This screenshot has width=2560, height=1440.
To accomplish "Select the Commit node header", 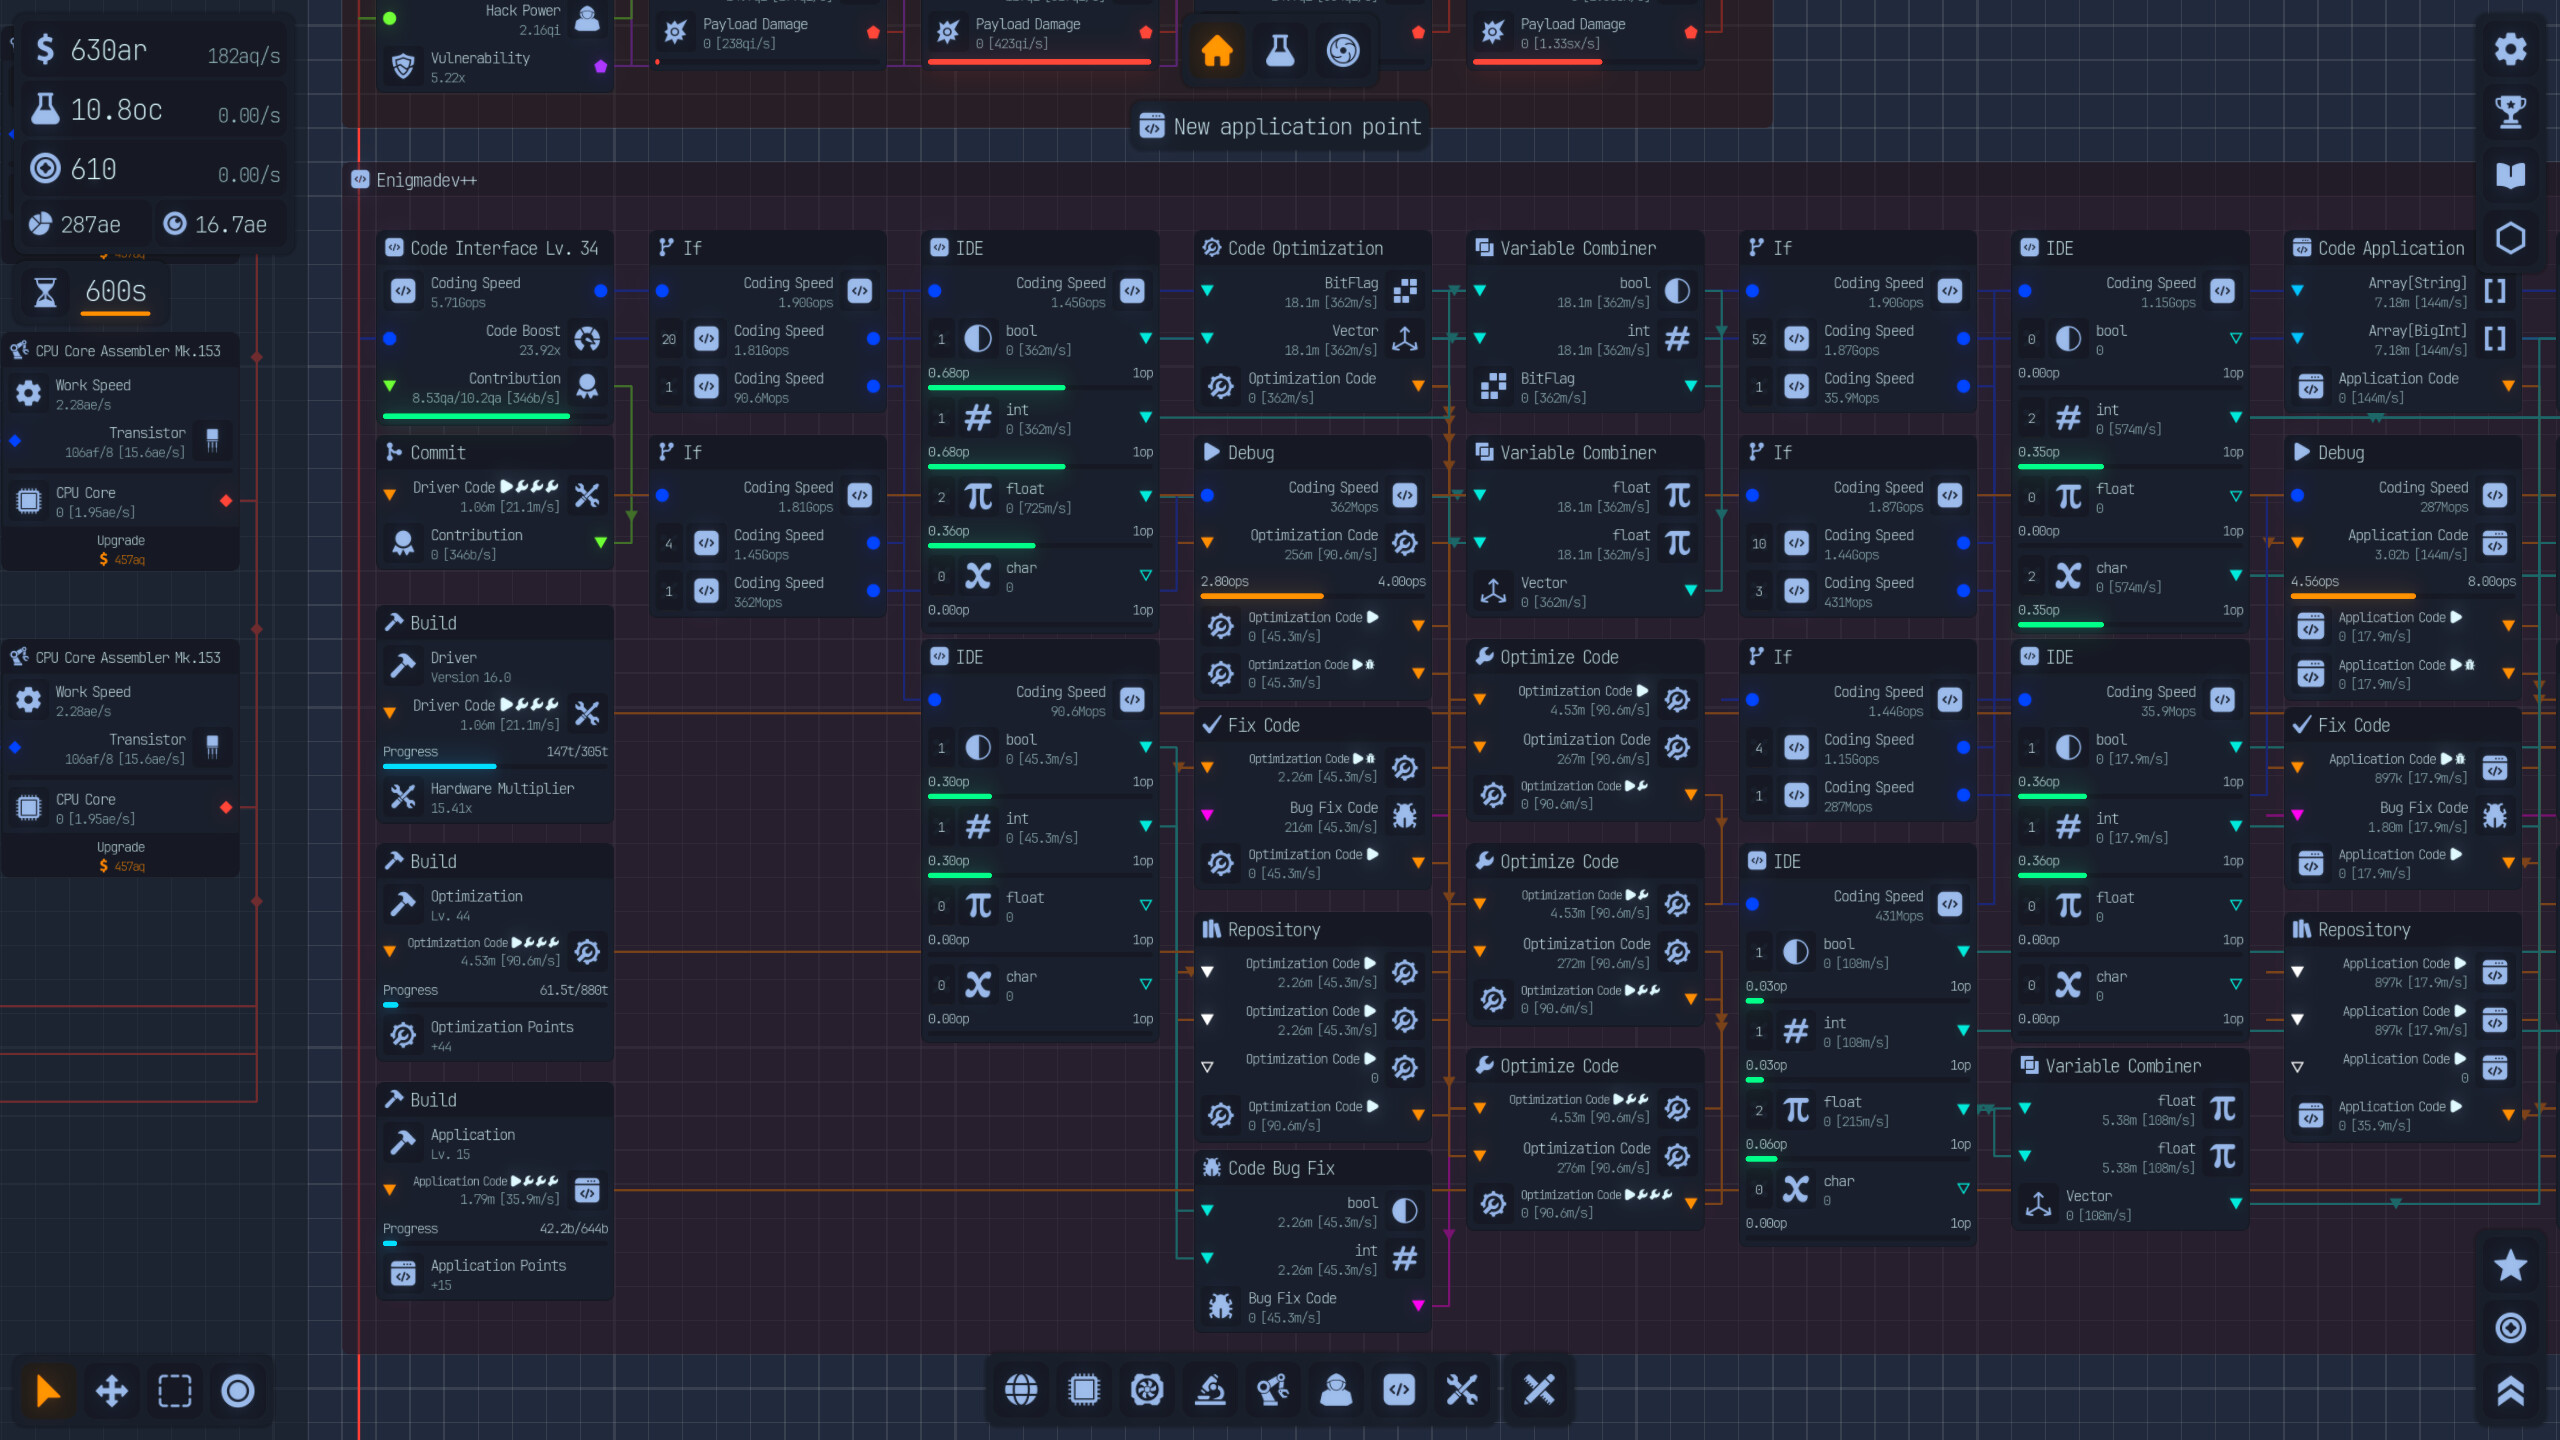I will pos(495,453).
